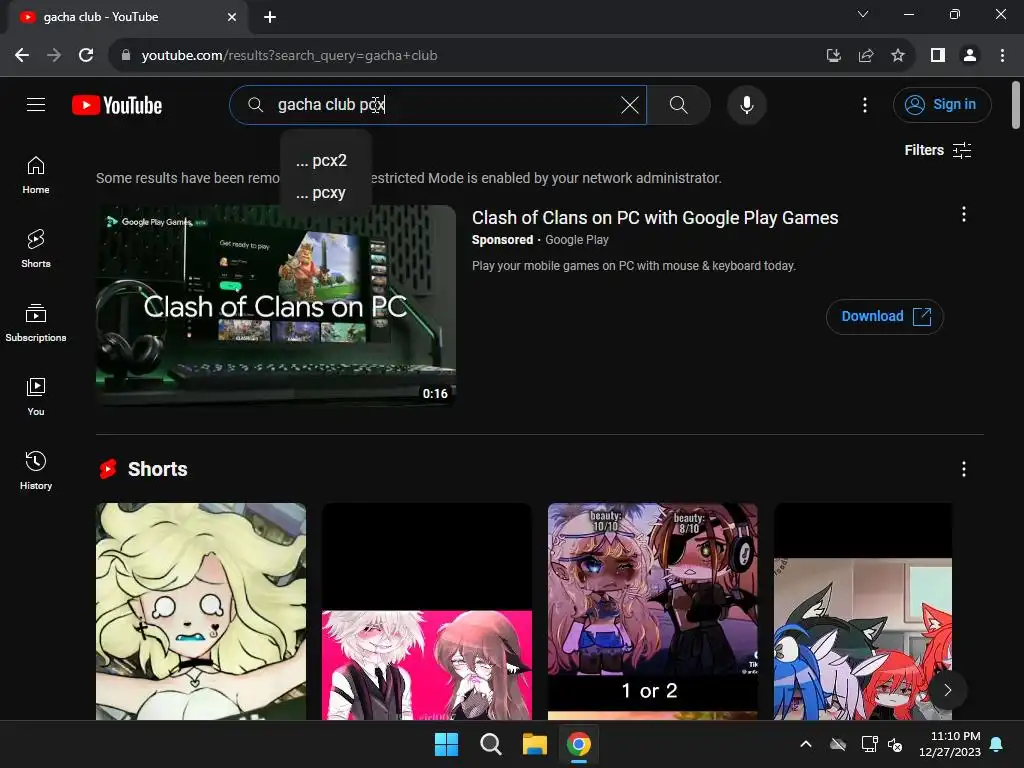This screenshot has height=768, width=1024.
Task: Click the address bar URL
Action: click(x=289, y=56)
